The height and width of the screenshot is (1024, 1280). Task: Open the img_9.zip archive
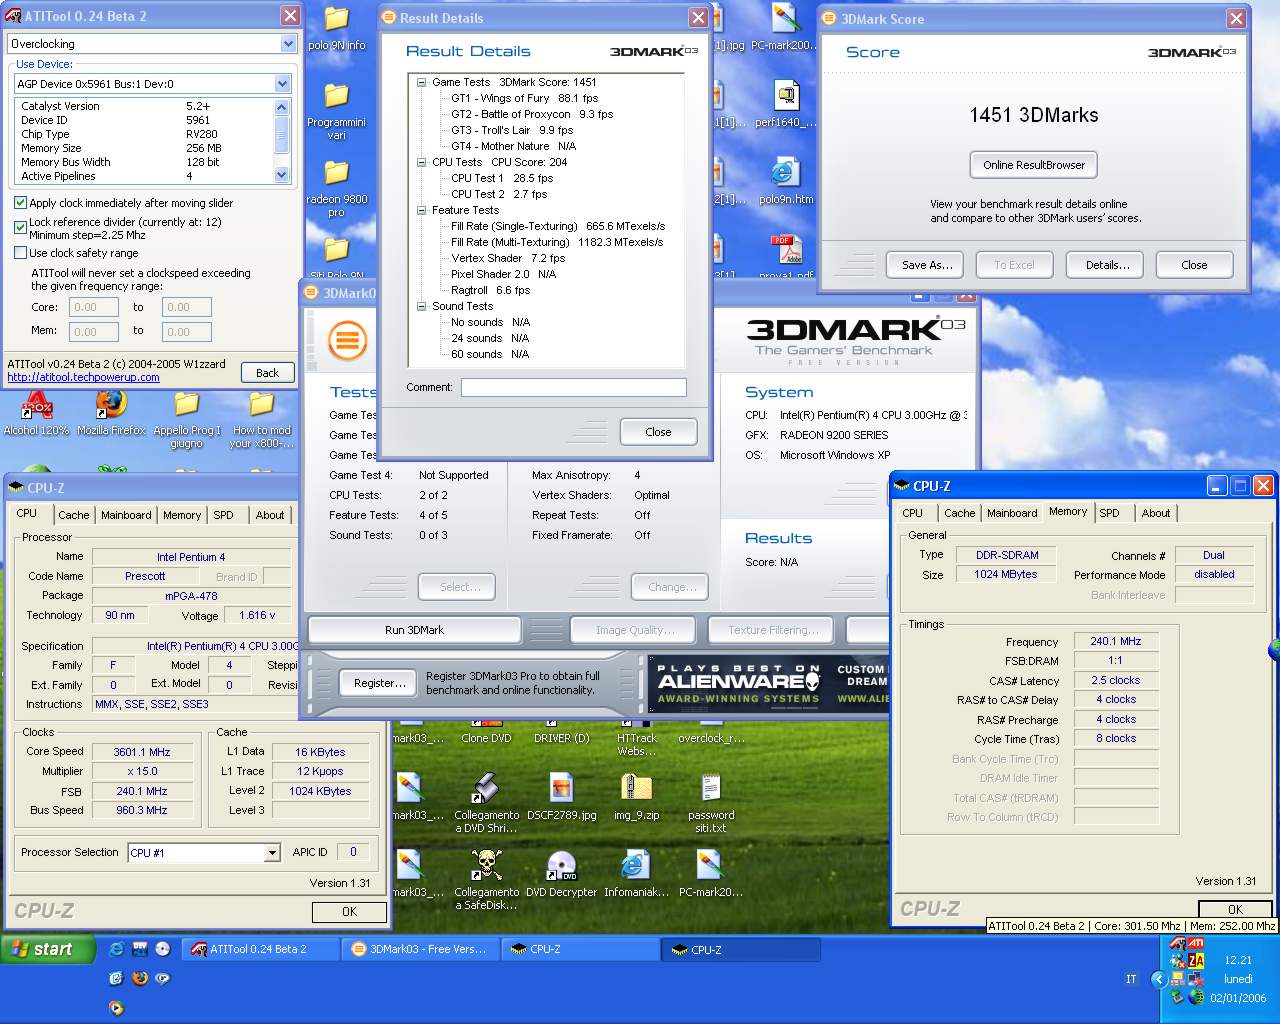point(637,797)
